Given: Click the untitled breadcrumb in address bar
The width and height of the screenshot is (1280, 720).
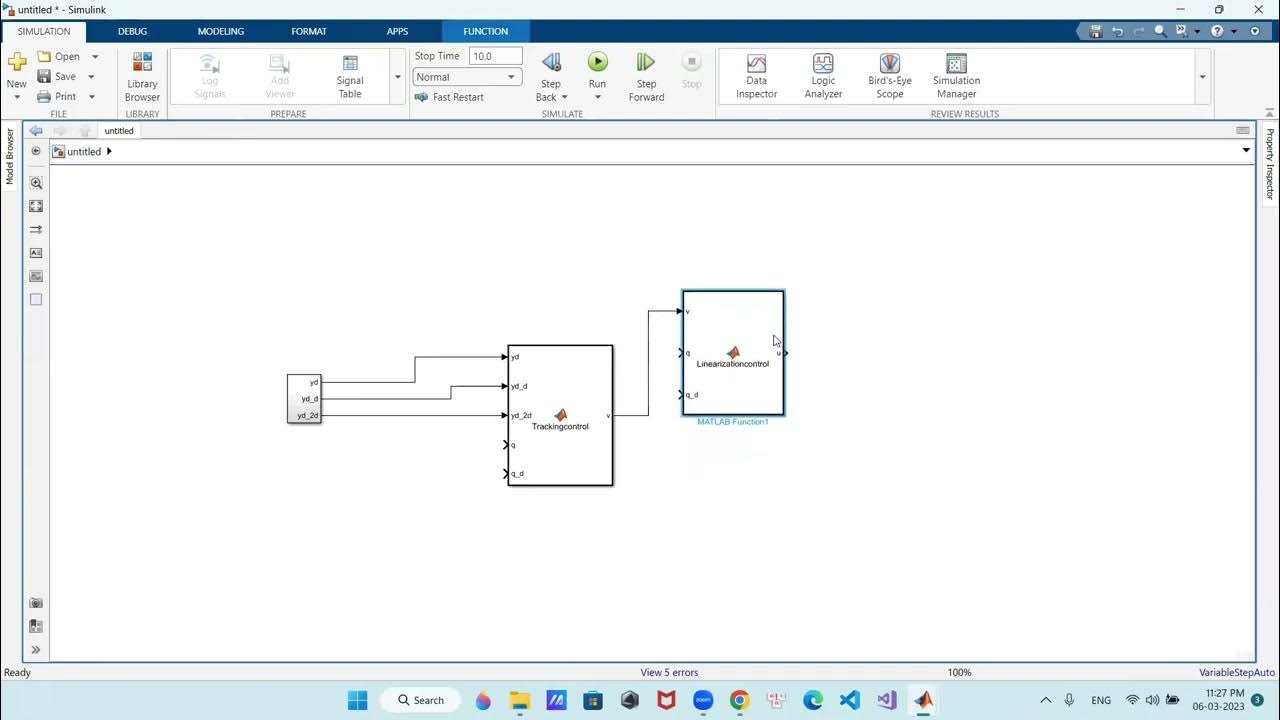Looking at the screenshot, I should coord(84,152).
